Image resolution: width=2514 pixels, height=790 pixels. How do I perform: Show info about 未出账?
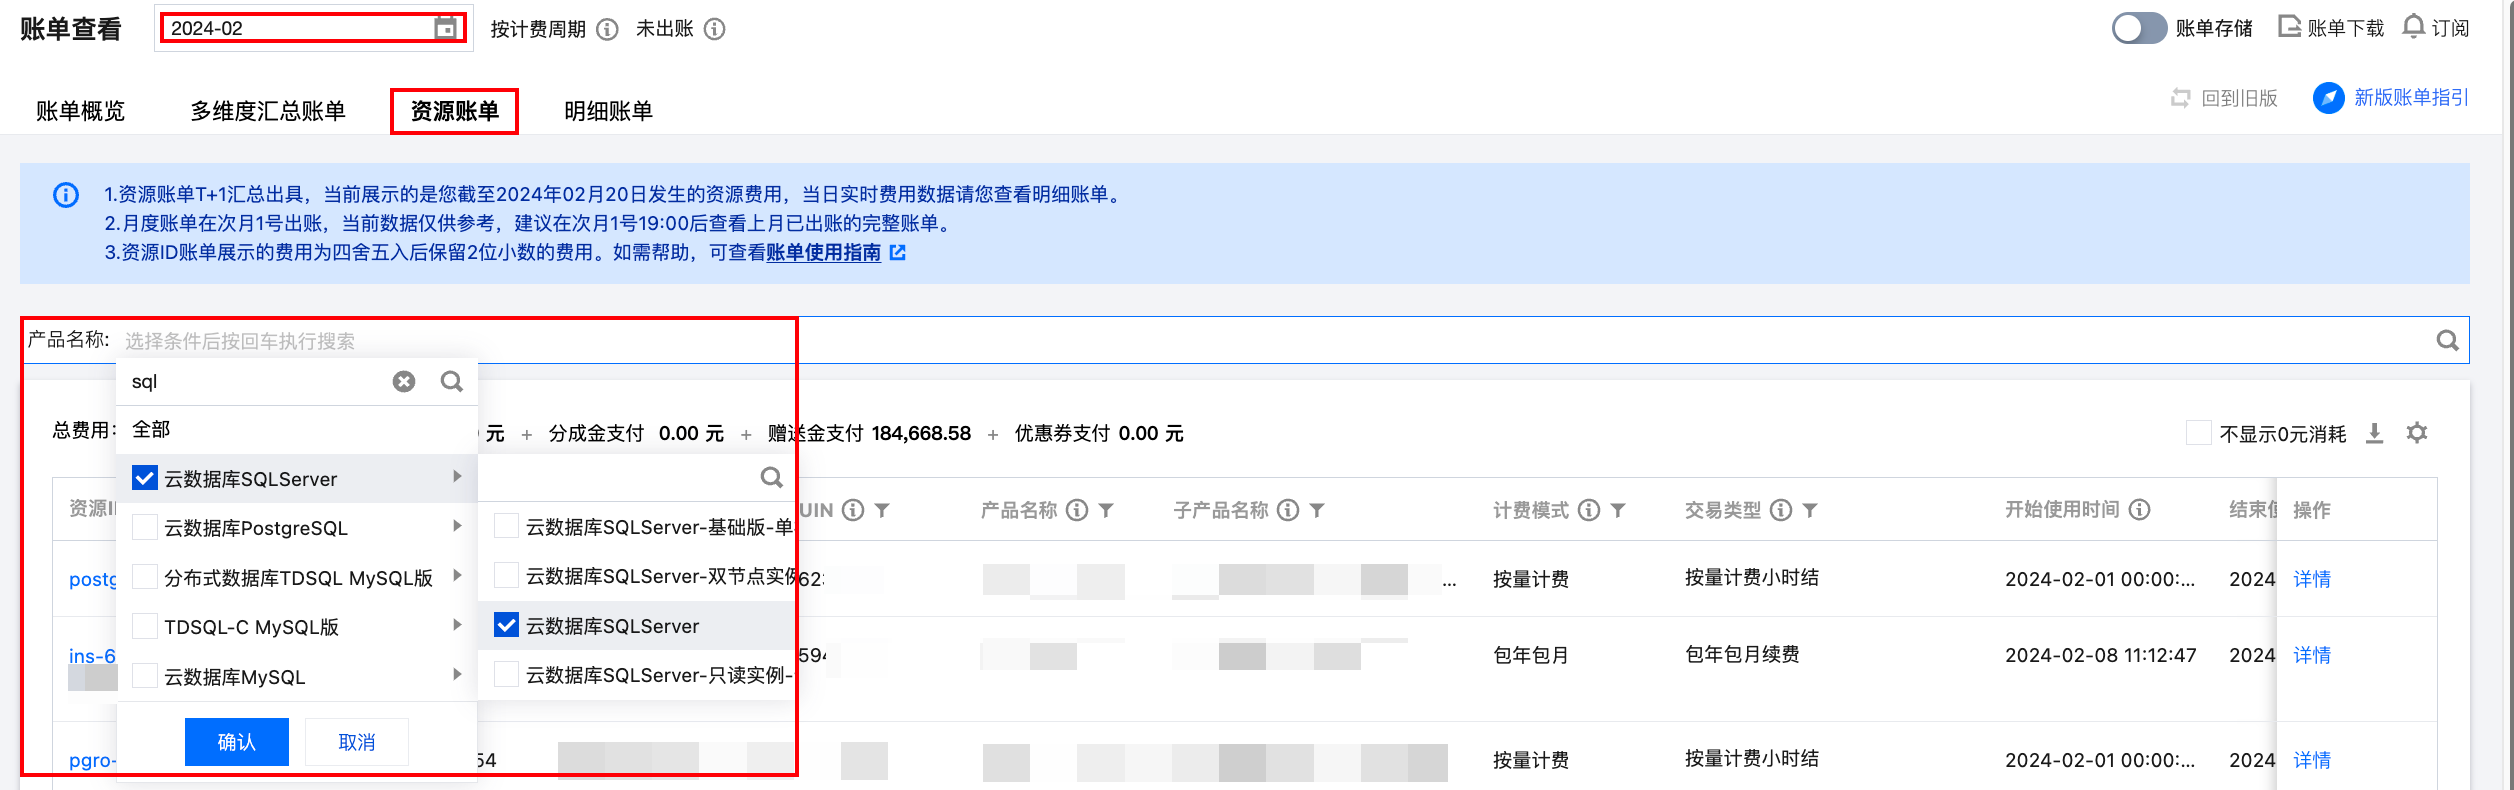(714, 29)
